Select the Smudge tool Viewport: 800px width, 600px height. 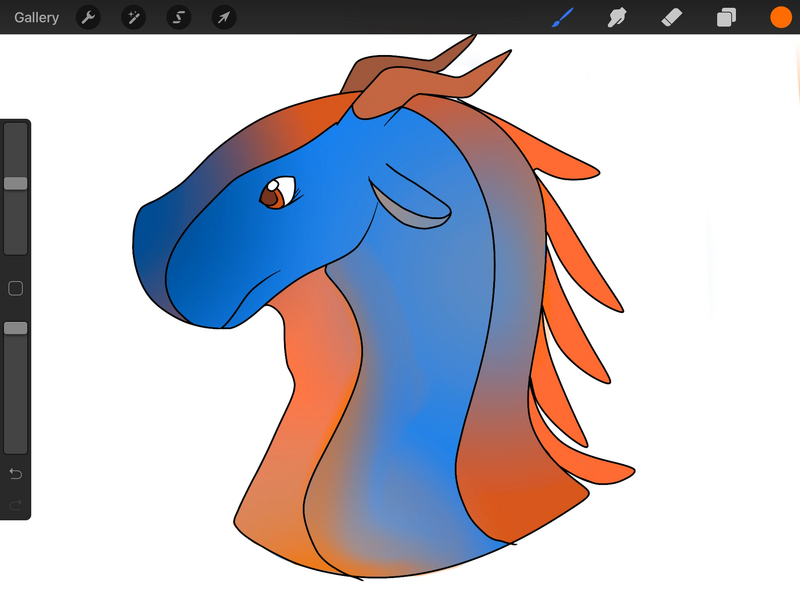[x=617, y=17]
